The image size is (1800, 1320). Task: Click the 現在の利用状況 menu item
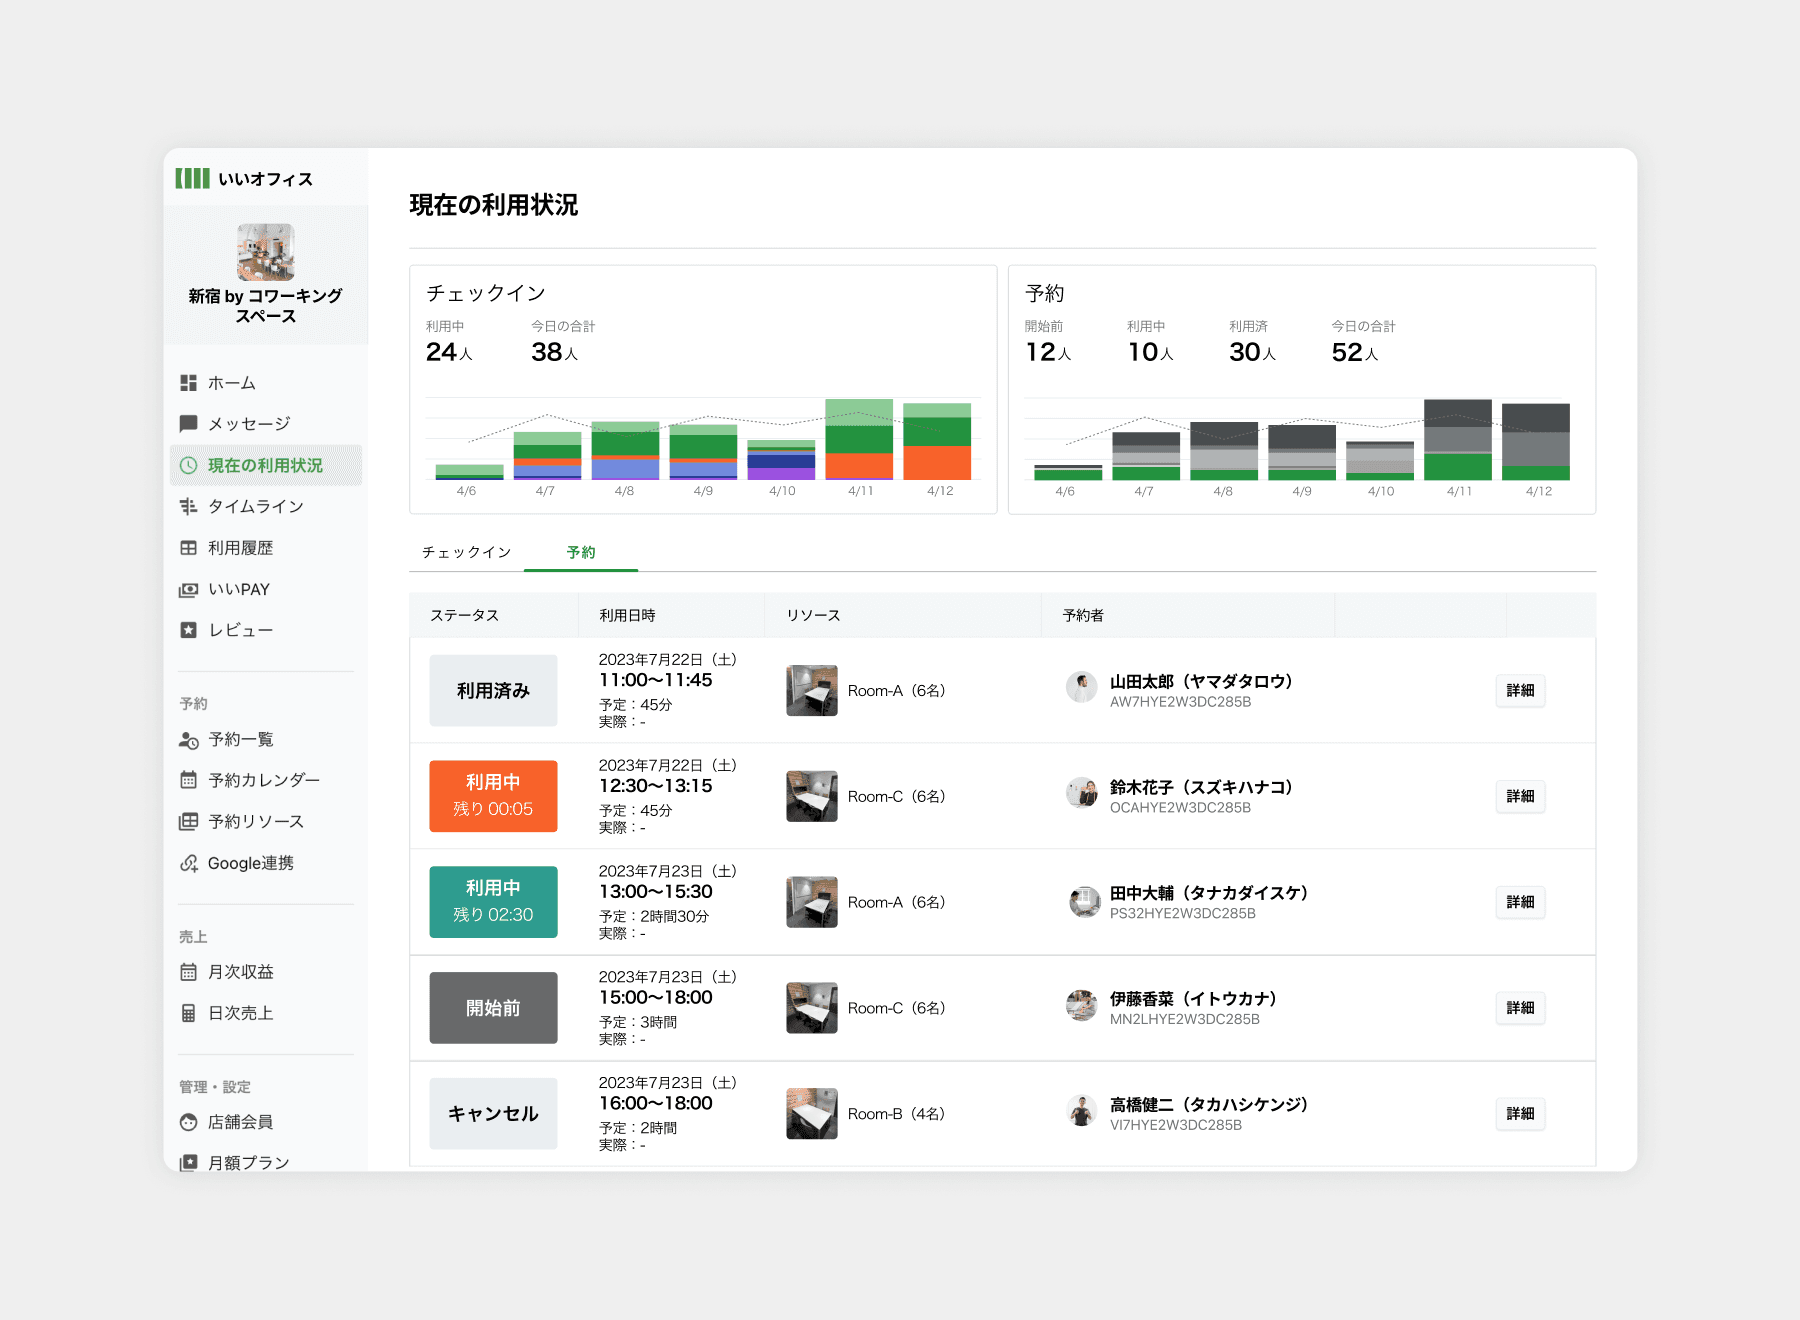(266, 466)
